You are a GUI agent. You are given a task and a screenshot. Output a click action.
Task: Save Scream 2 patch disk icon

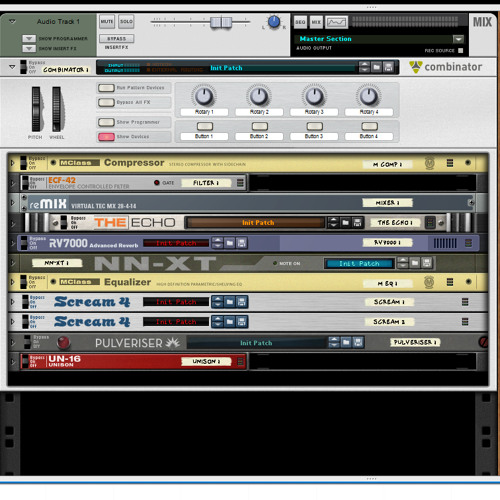[x=242, y=322]
